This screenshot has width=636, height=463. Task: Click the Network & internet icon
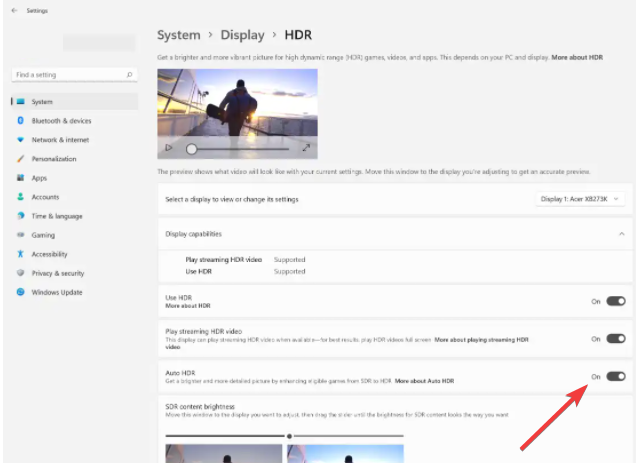tap(20, 140)
